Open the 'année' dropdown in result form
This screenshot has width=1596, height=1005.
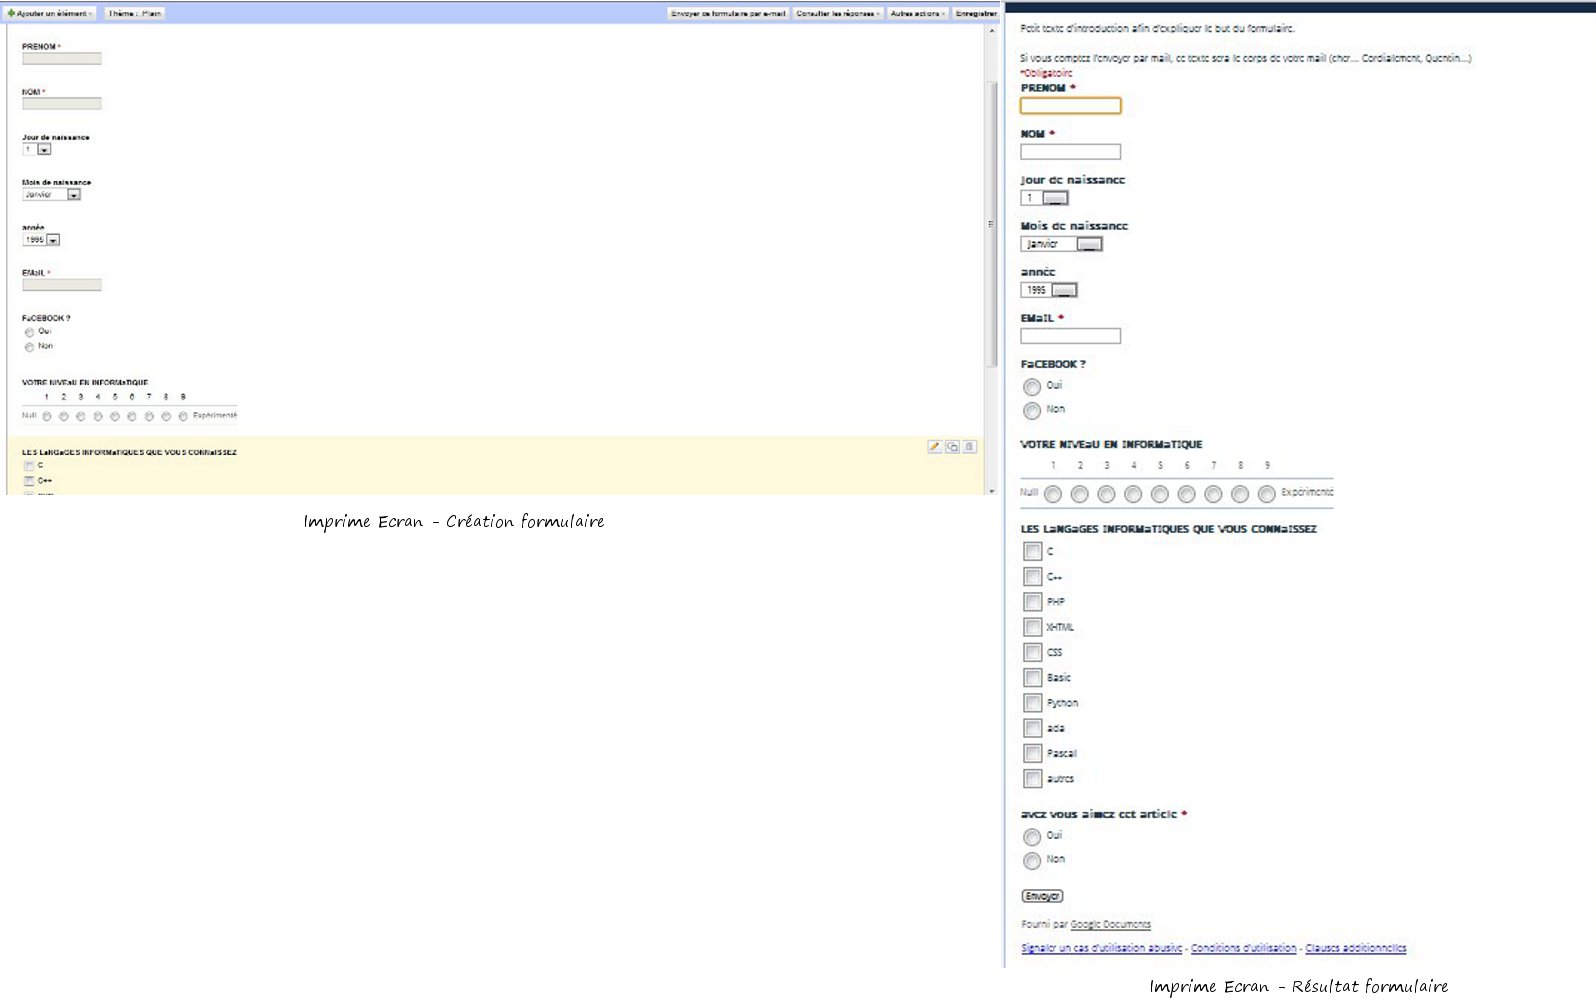tap(1064, 290)
